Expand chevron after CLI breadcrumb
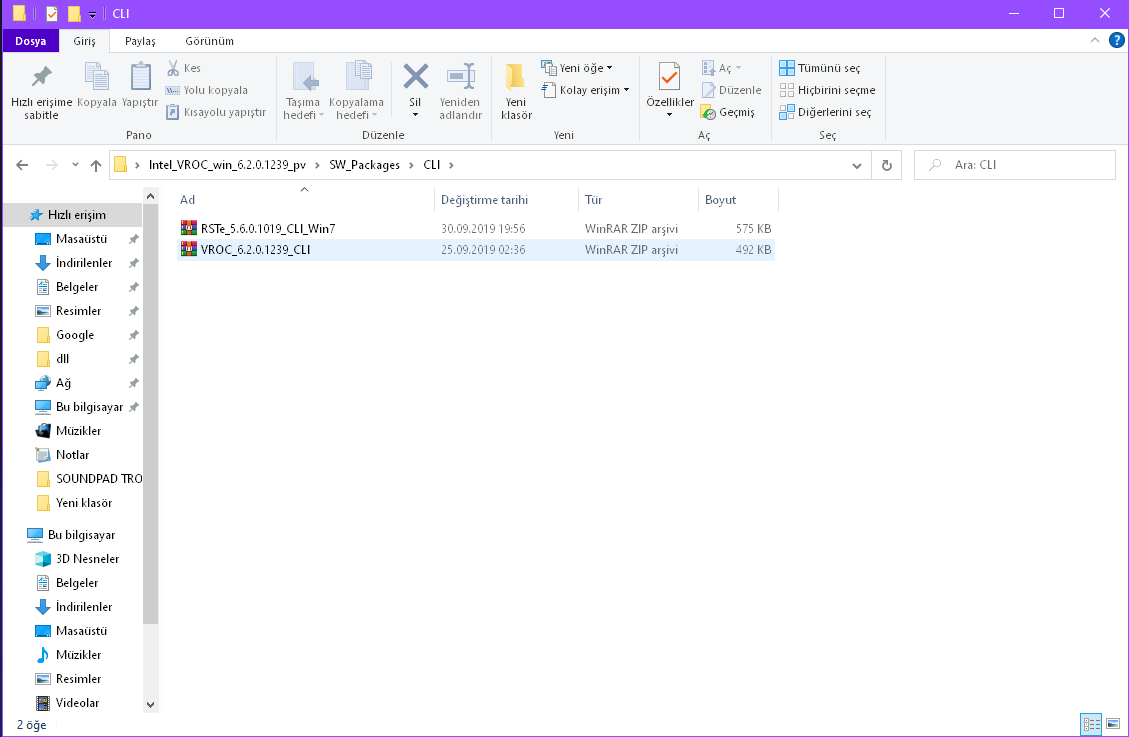Screen dimensions: 1129x737 click(x=451, y=165)
